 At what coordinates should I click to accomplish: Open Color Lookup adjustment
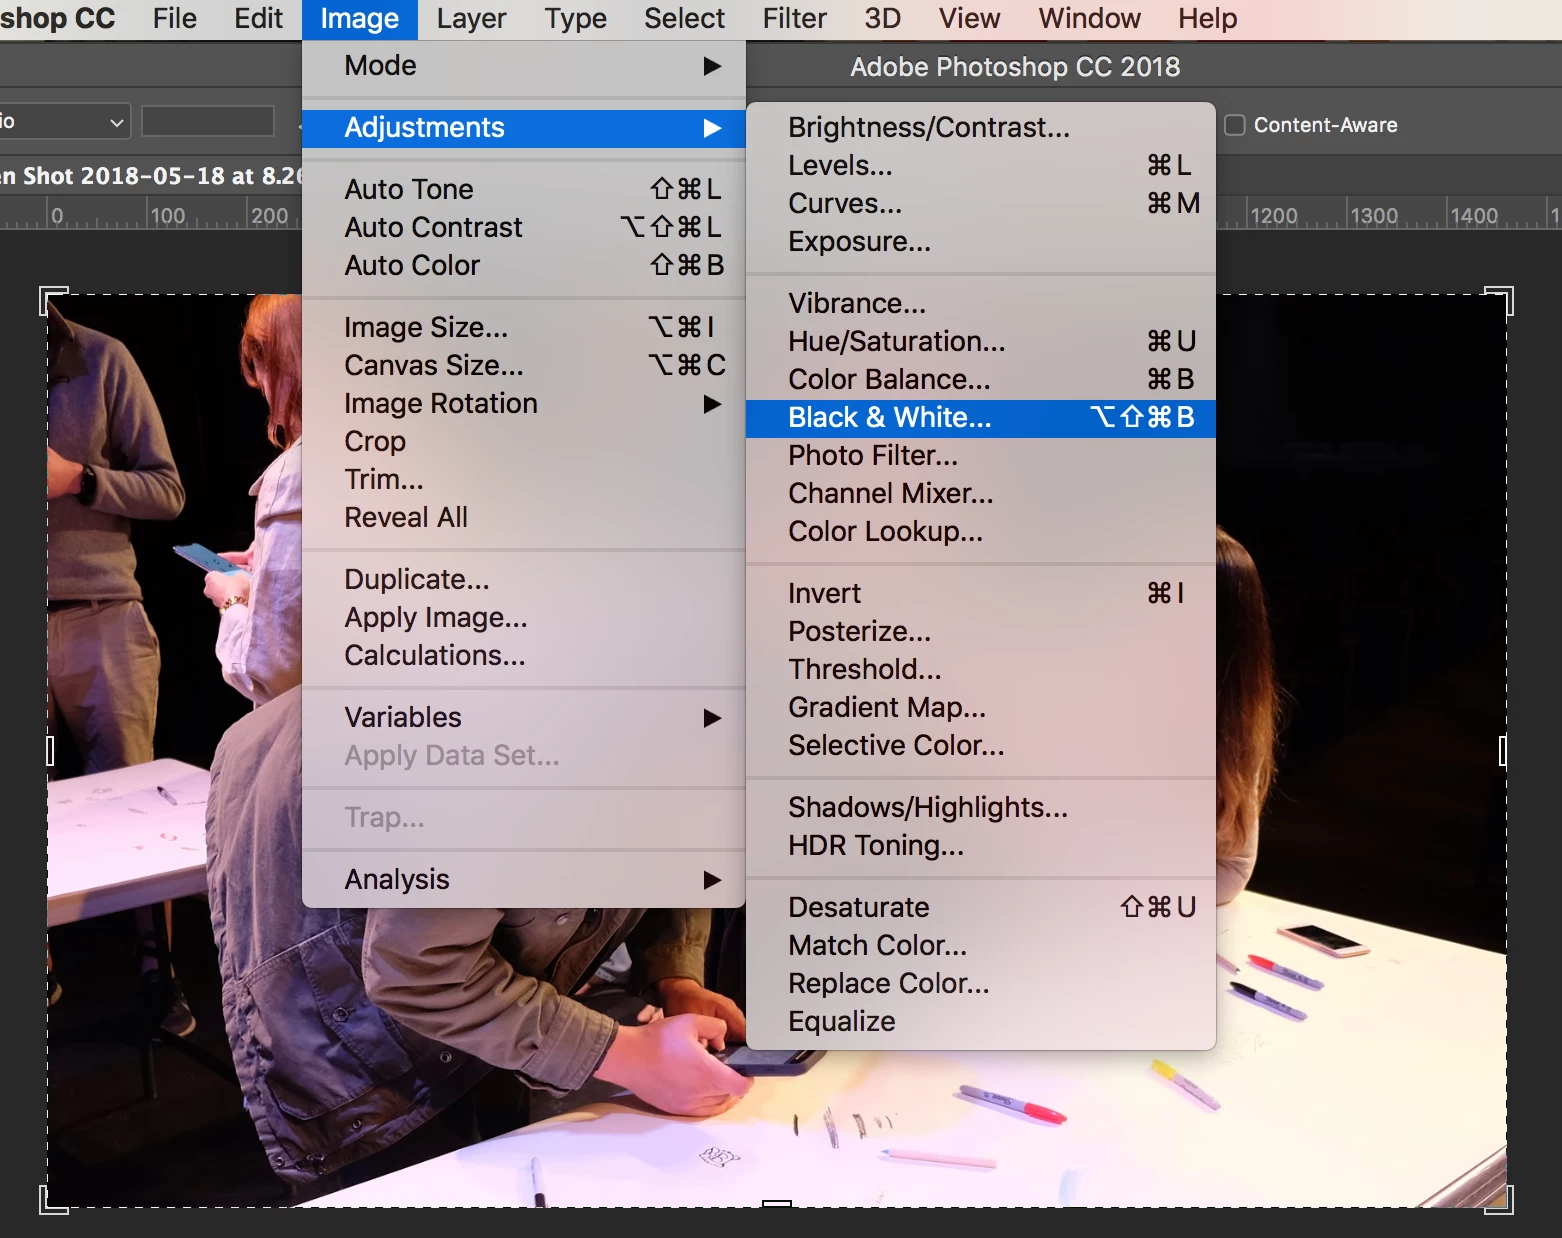(x=981, y=532)
